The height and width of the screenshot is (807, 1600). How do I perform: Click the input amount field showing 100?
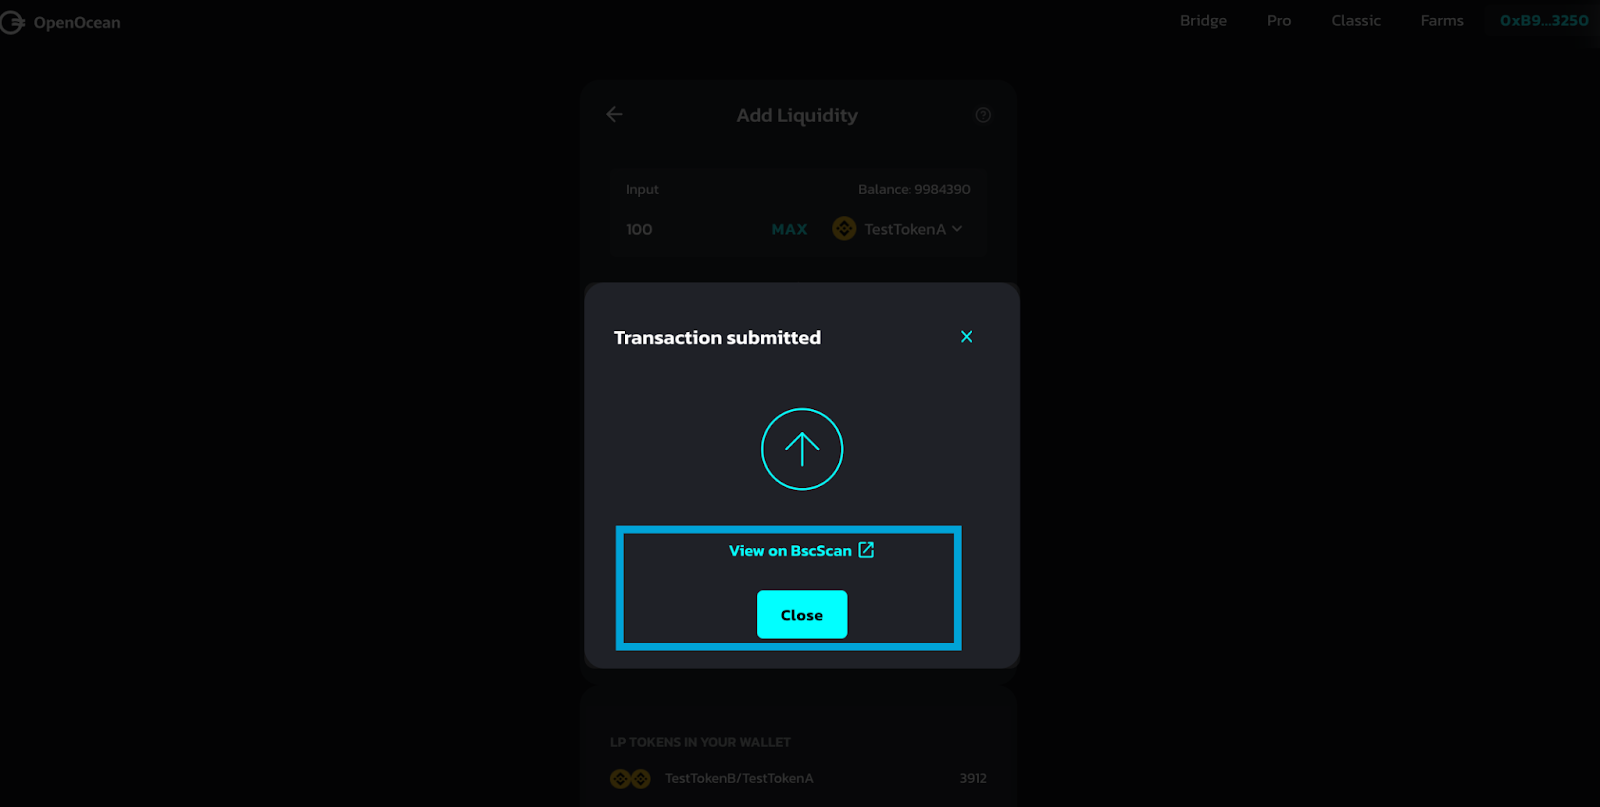click(690, 229)
